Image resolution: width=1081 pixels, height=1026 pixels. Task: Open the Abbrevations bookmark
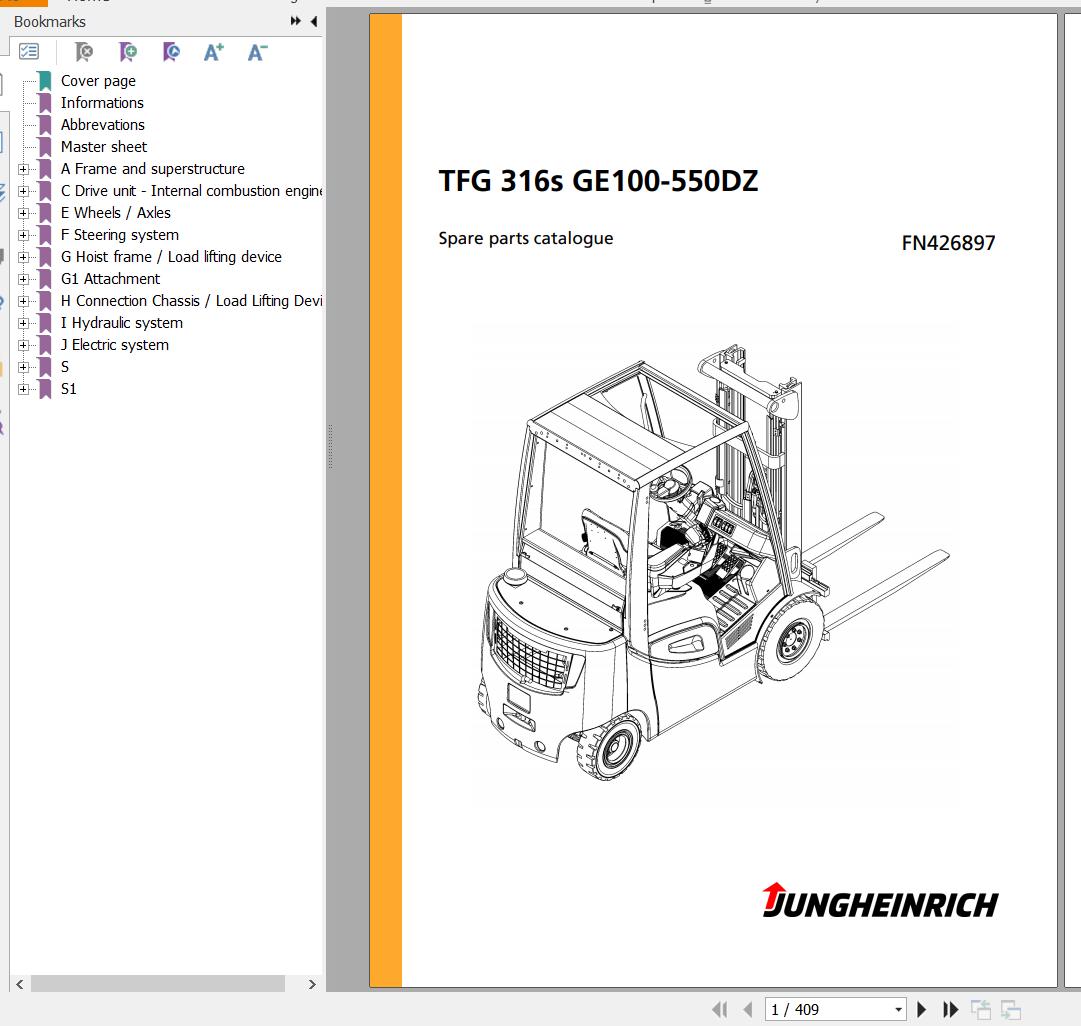pyautogui.click(x=103, y=125)
